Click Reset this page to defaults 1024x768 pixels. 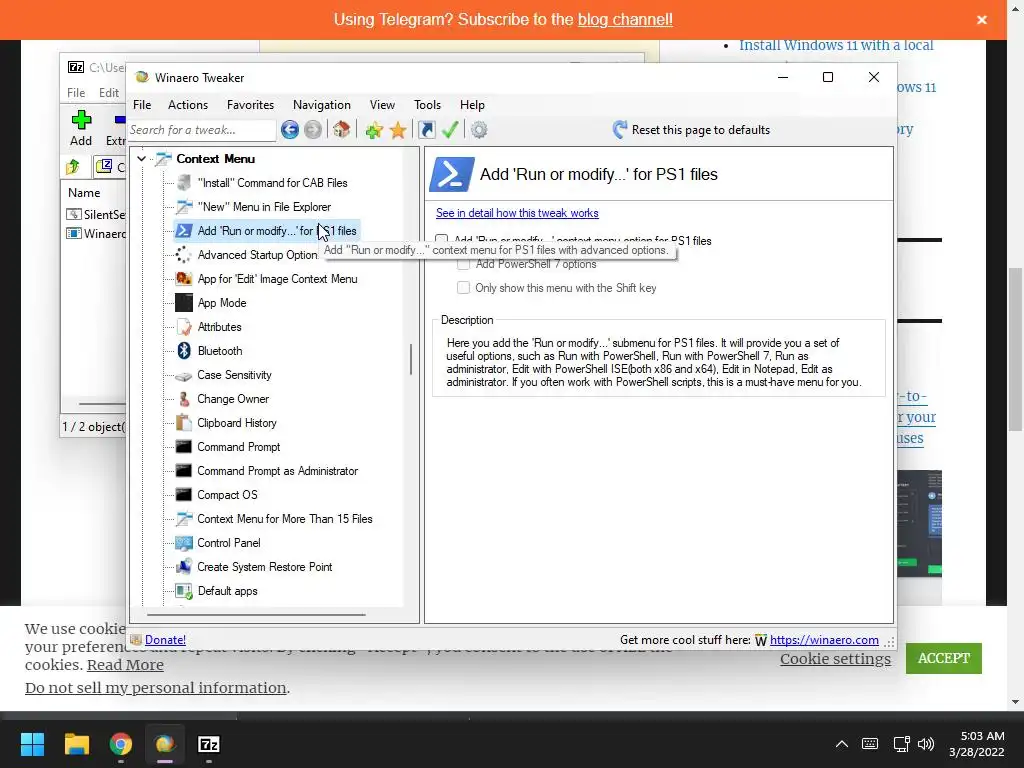[701, 129]
